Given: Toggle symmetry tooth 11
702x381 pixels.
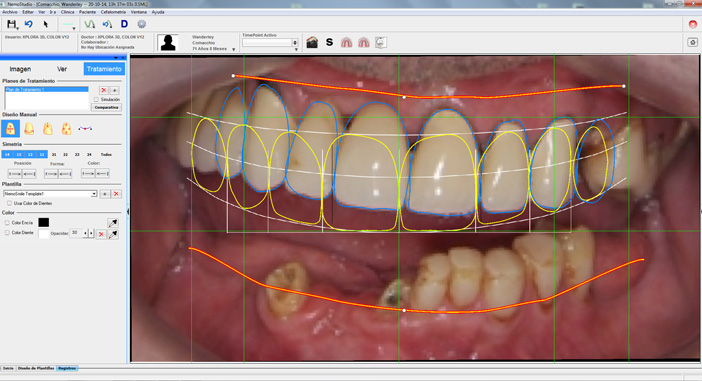Looking at the screenshot, I should coord(42,154).
